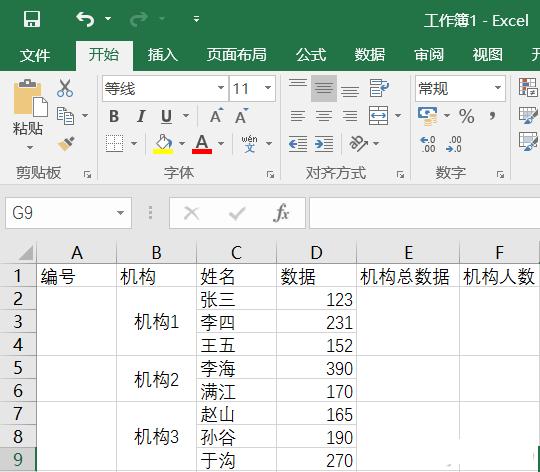Viewport: 540px width, 472px height.
Task: Decrease font size with smaller A
Action: pos(241,116)
